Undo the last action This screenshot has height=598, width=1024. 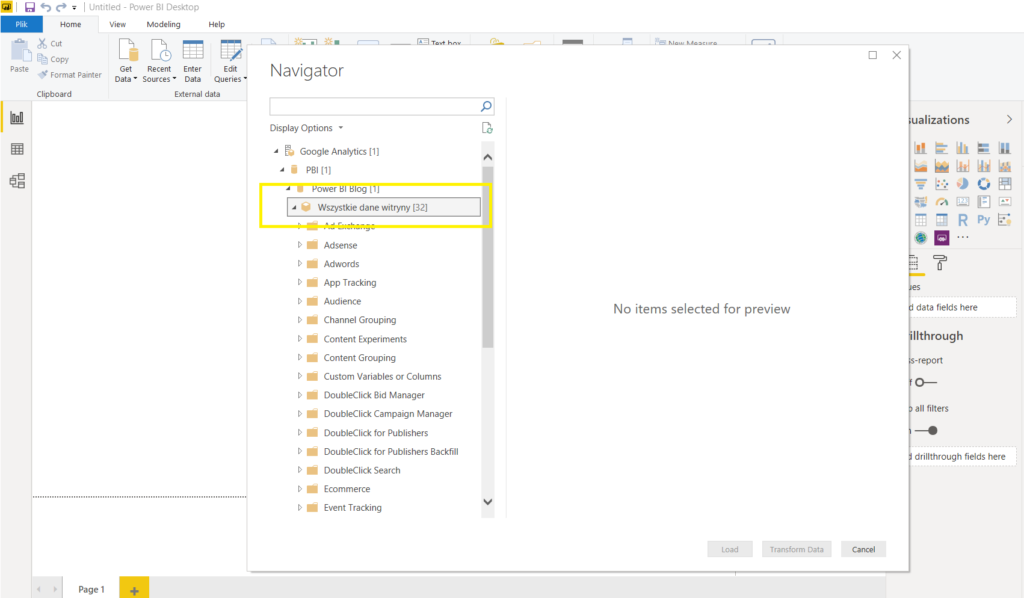click(46, 7)
